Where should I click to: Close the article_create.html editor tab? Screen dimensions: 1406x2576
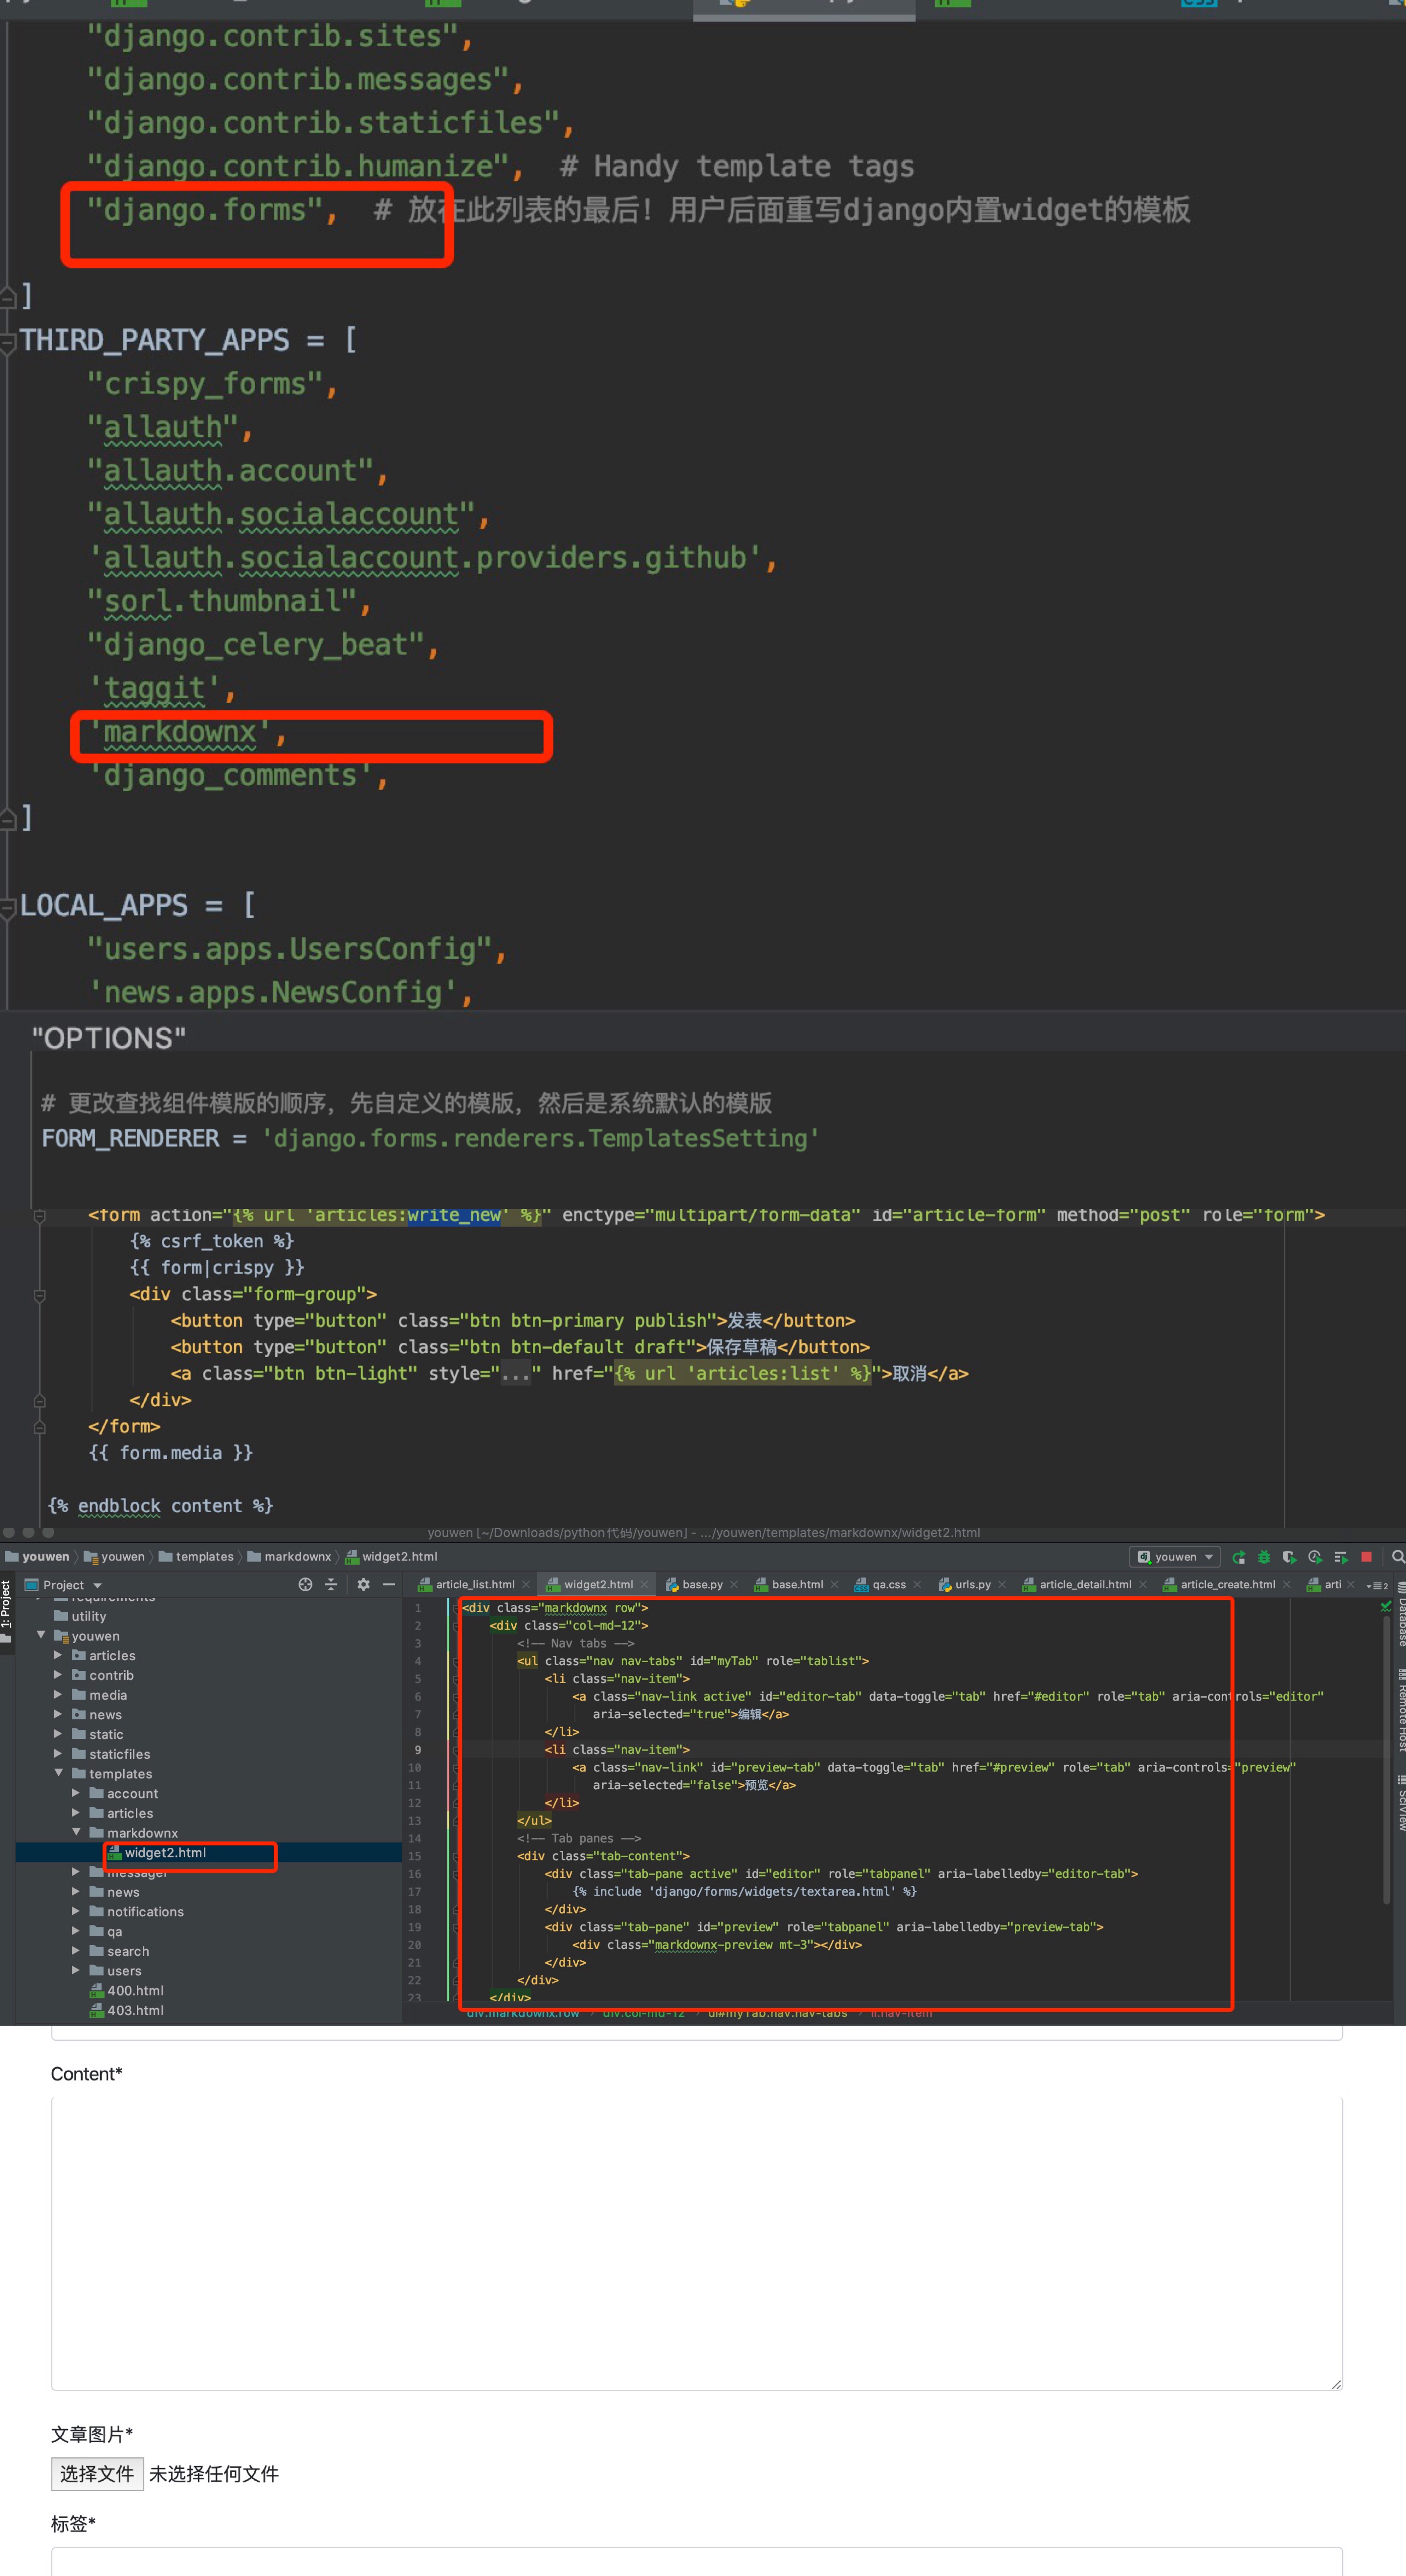tap(1287, 1584)
